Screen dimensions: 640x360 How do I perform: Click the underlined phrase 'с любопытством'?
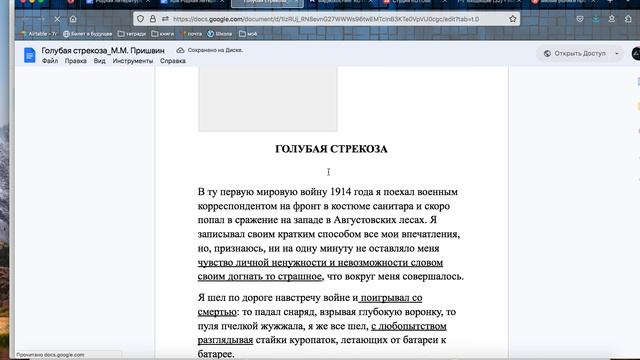pyautogui.click(x=409, y=326)
